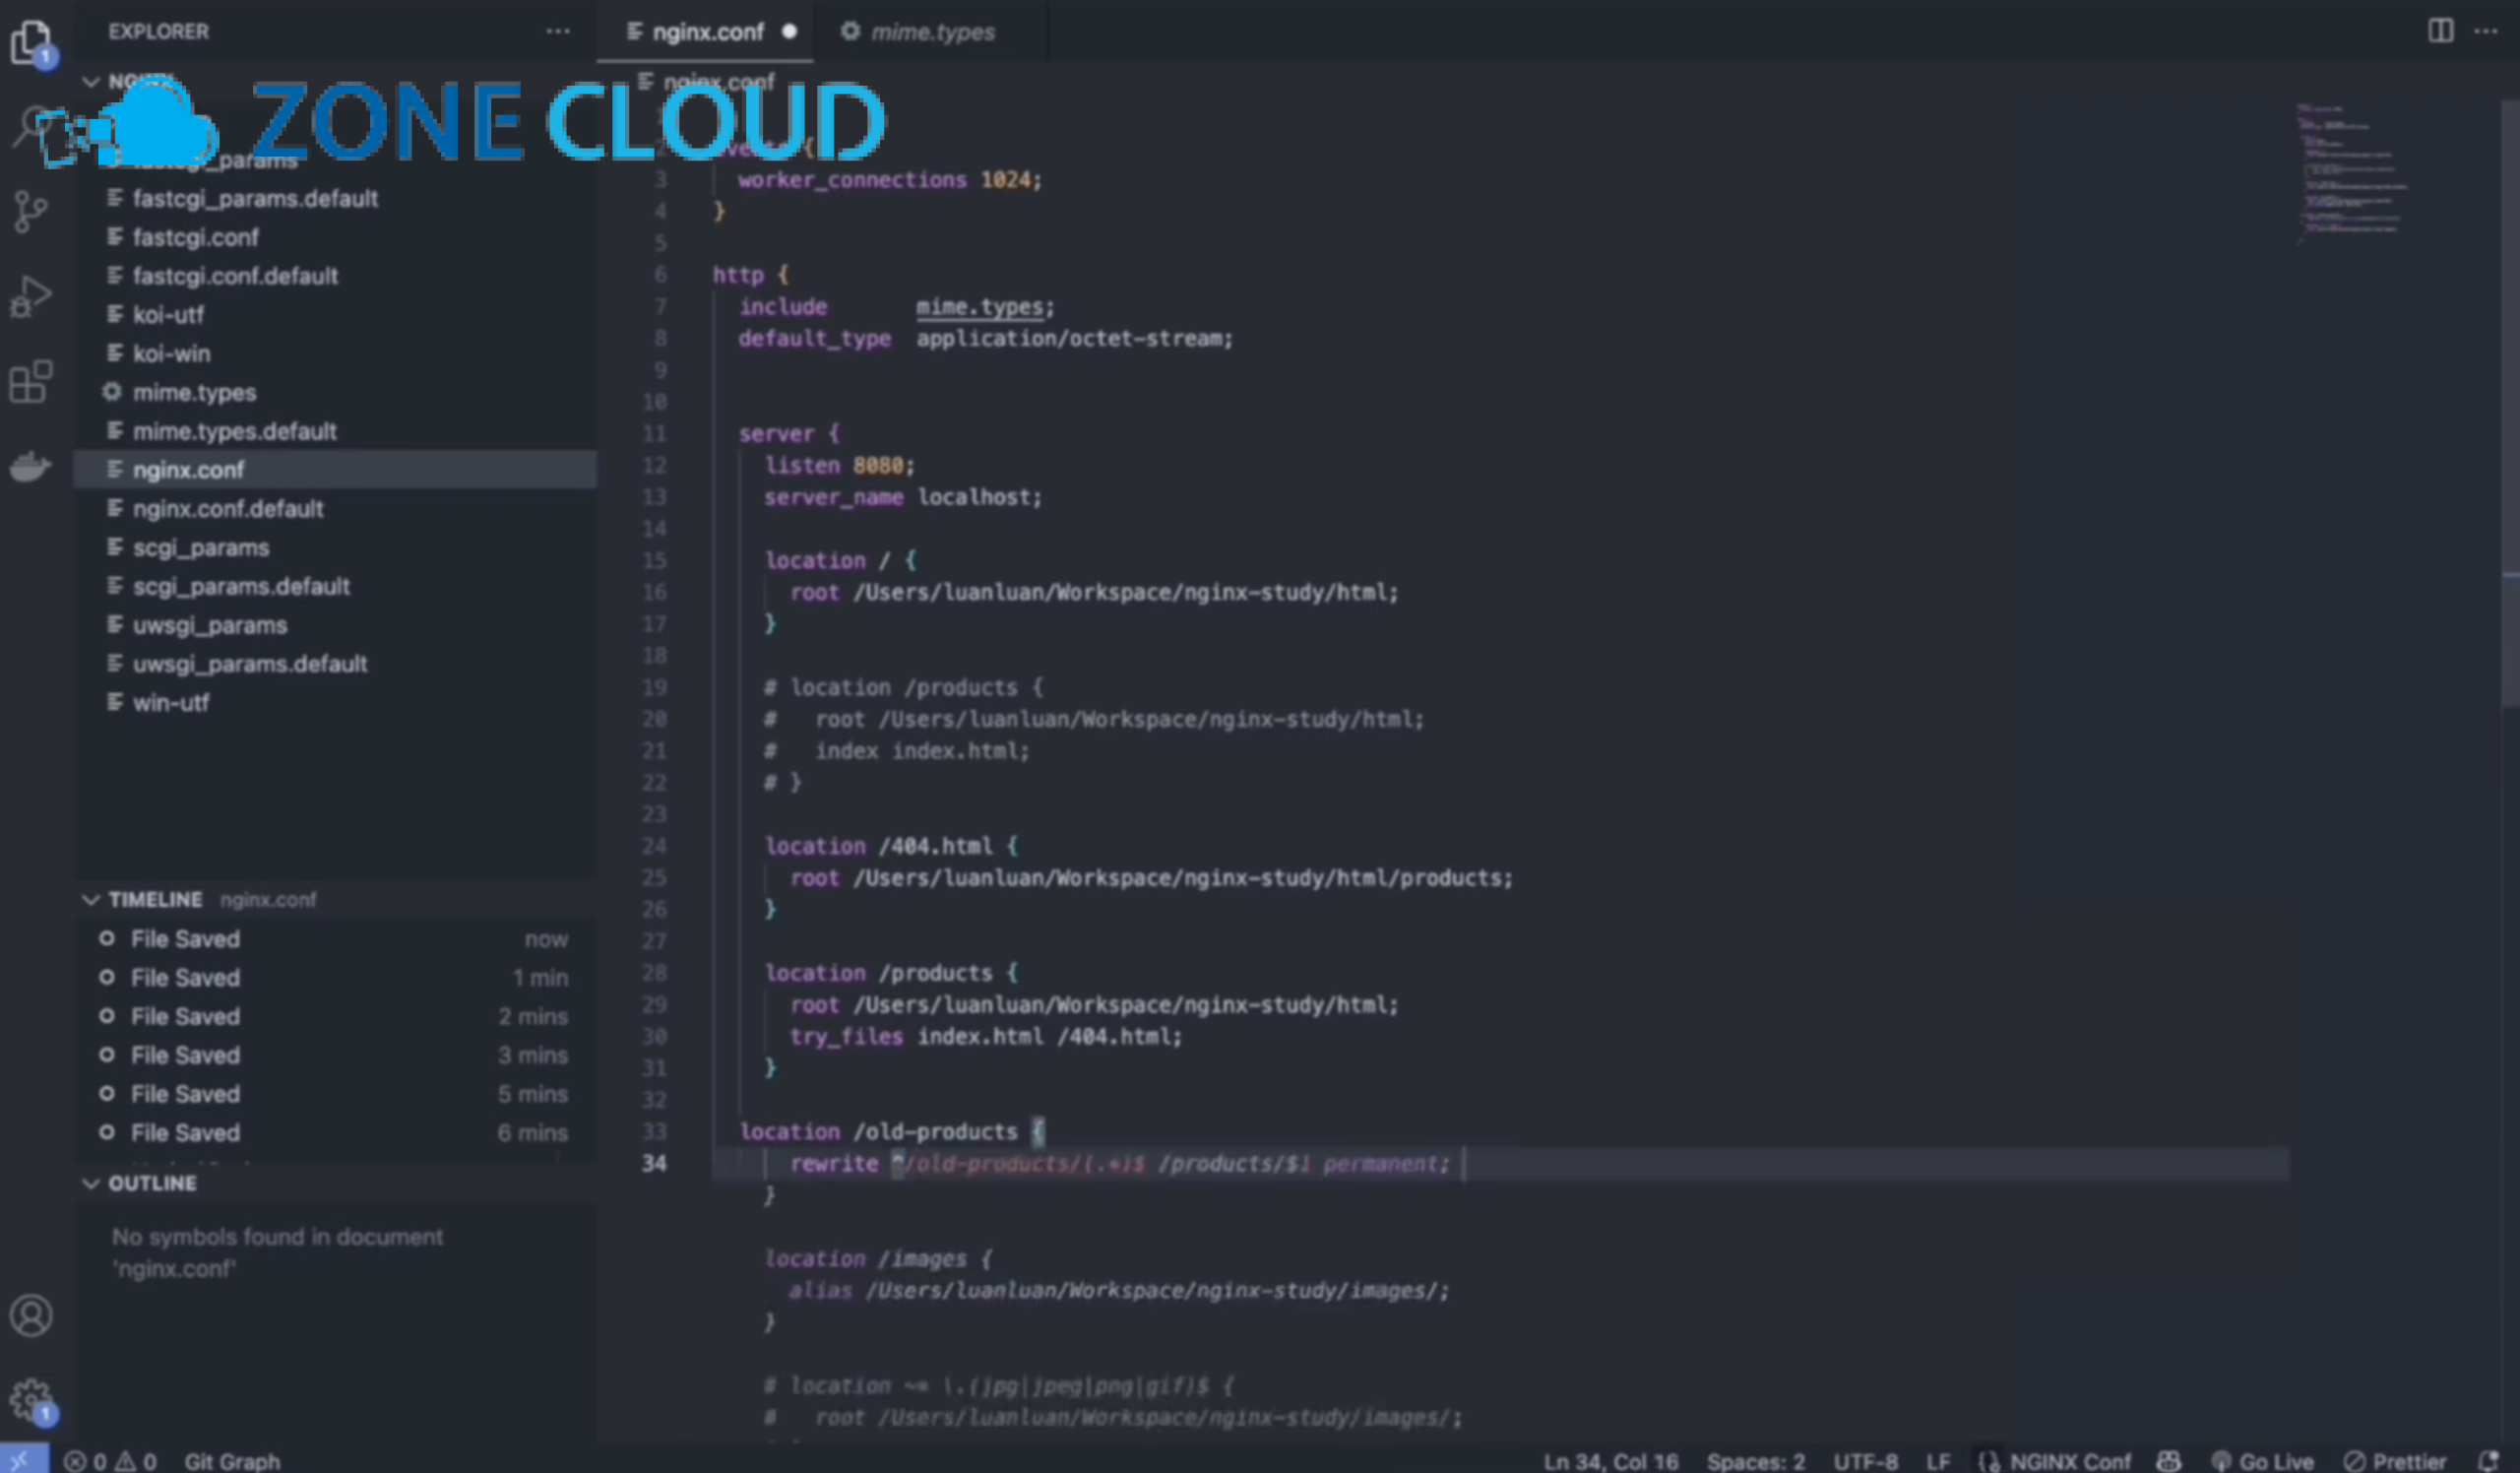The height and width of the screenshot is (1473, 2520).
Task: Open scgi_params file
Action: point(336,548)
